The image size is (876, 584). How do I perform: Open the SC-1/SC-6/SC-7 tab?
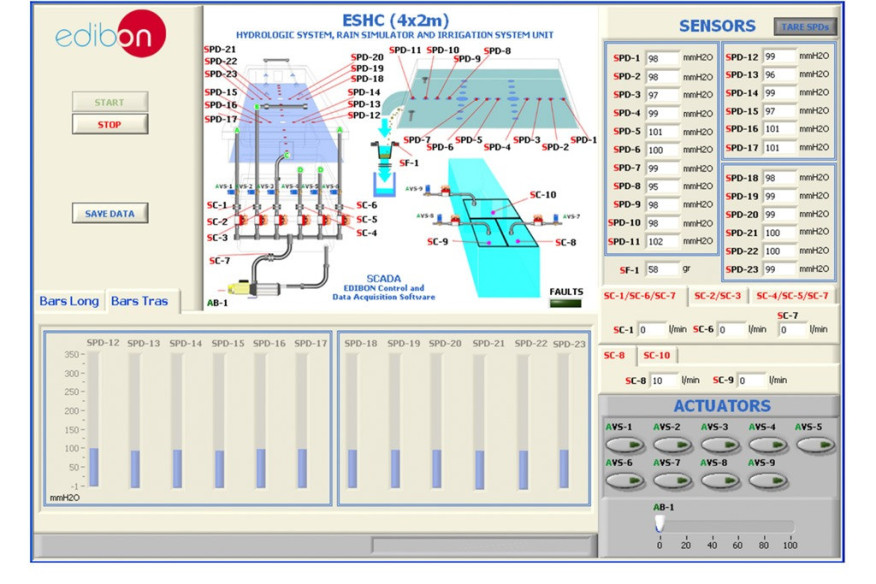(x=640, y=296)
